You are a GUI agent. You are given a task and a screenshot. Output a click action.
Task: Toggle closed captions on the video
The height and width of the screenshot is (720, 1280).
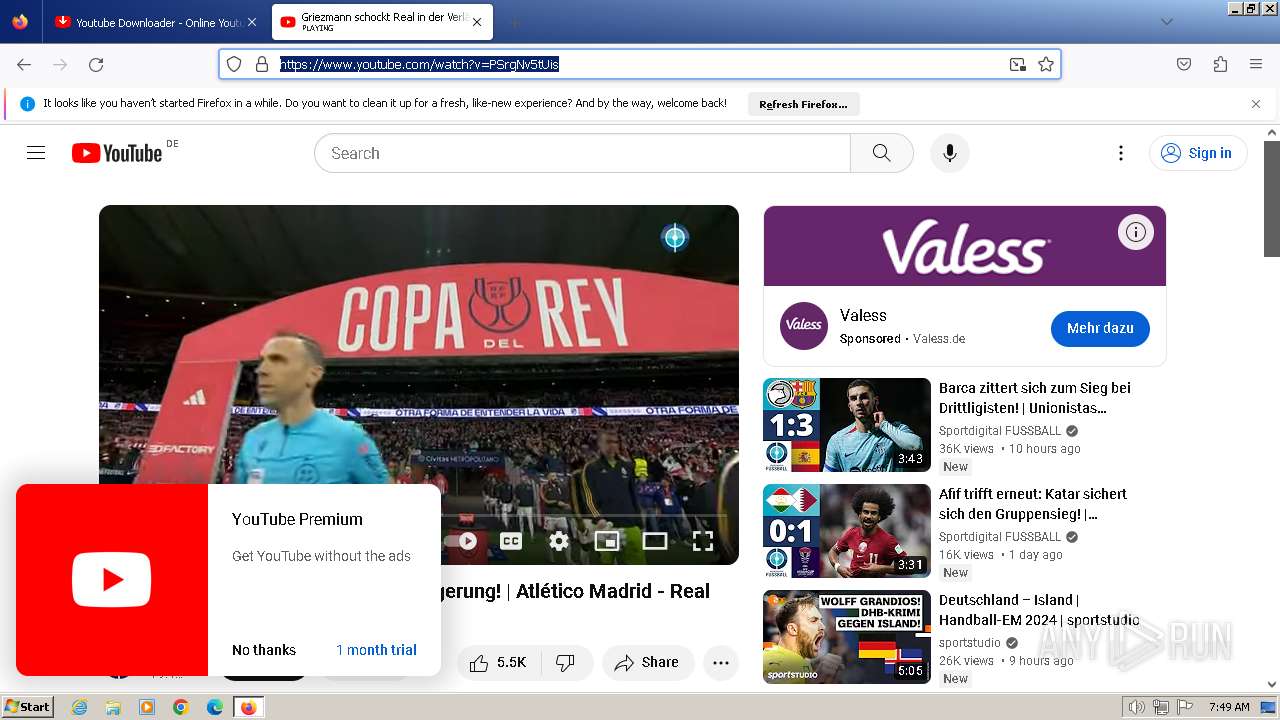511,541
